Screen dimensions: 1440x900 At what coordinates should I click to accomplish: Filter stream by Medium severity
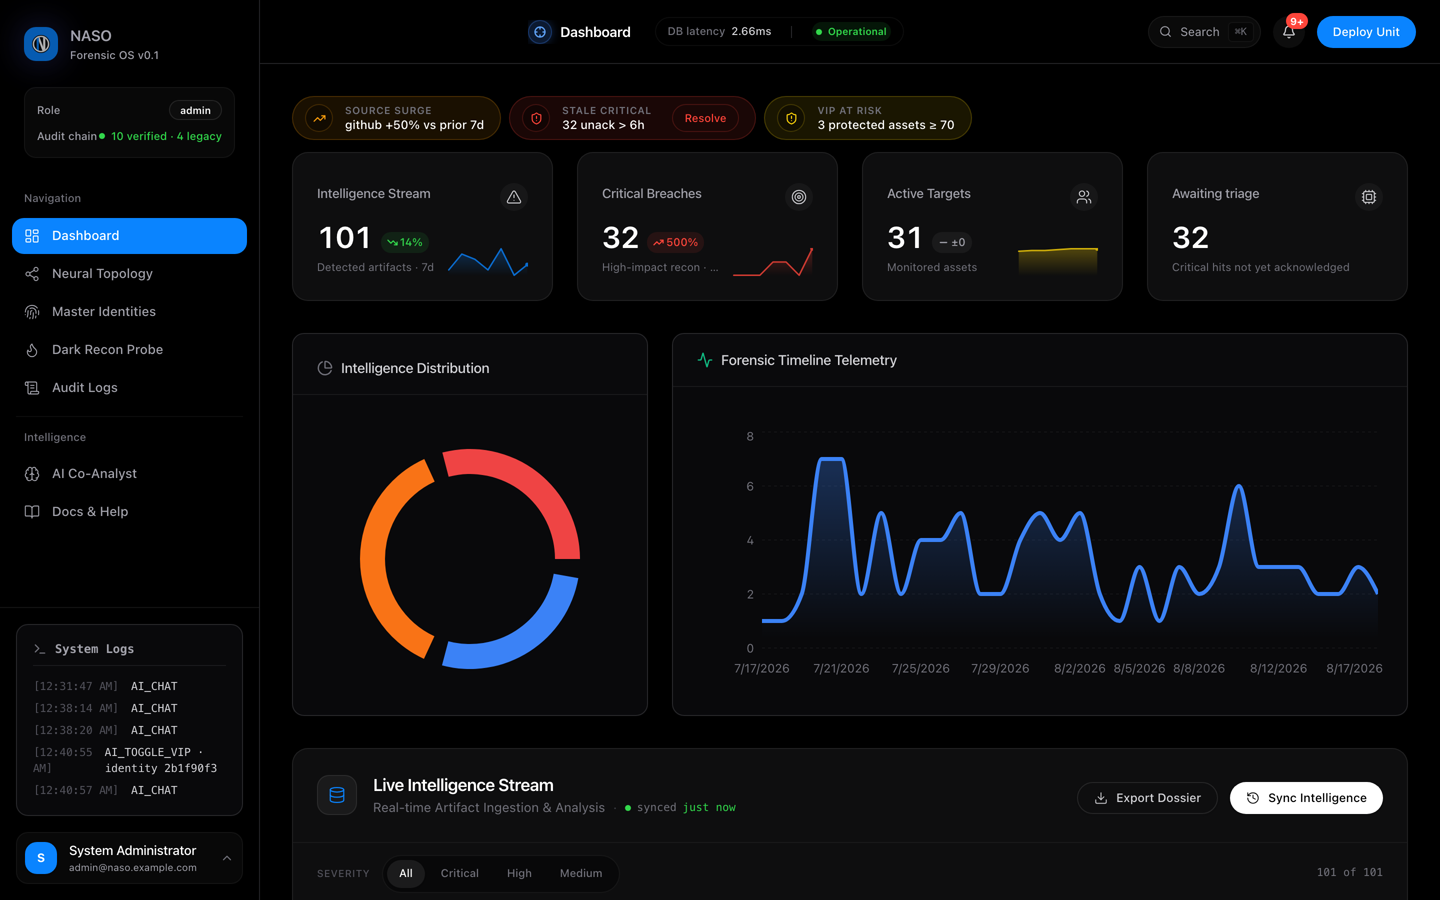click(581, 873)
